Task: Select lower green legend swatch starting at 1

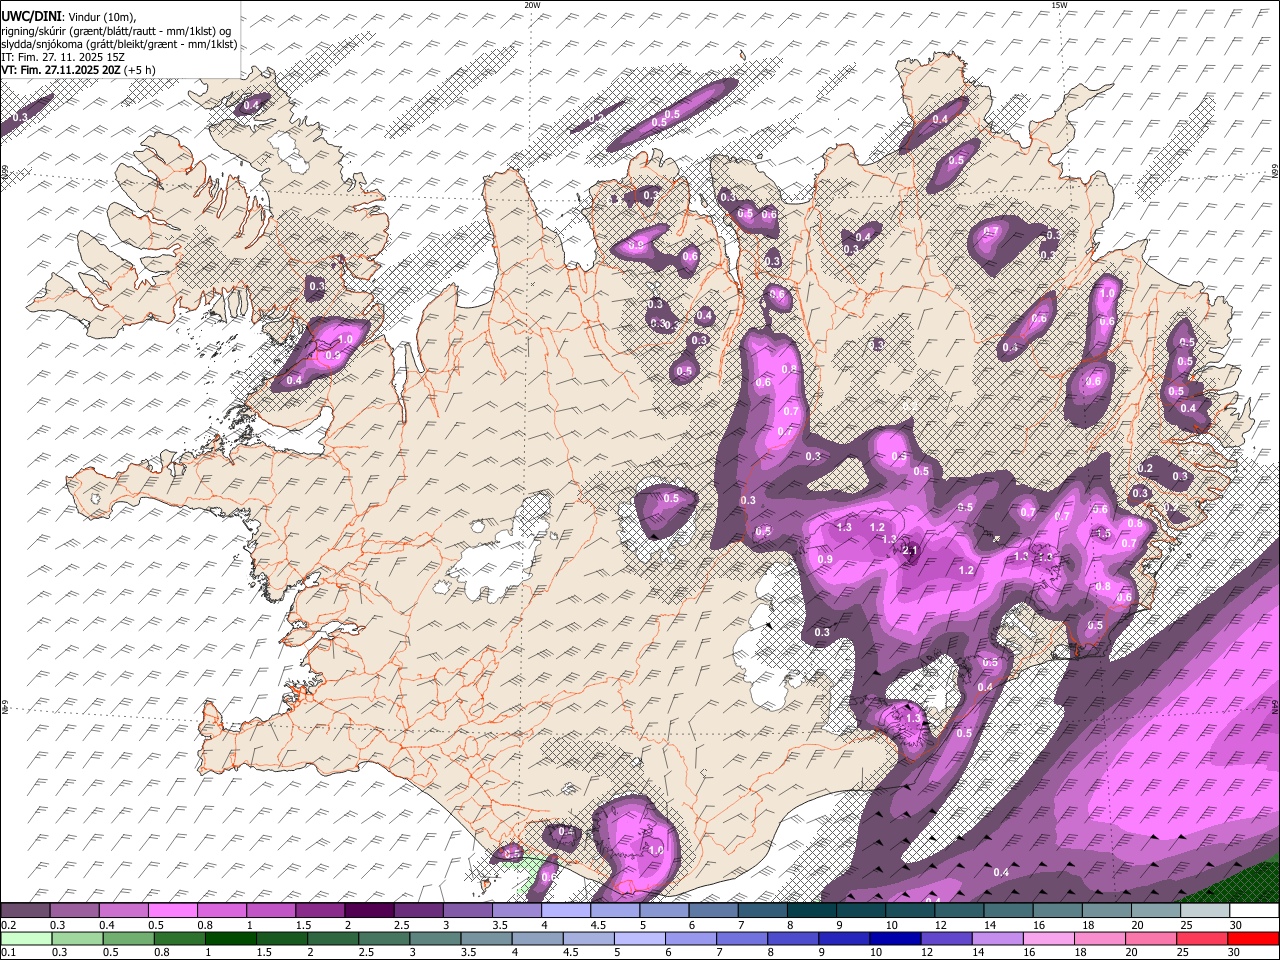Action: click(x=230, y=938)
